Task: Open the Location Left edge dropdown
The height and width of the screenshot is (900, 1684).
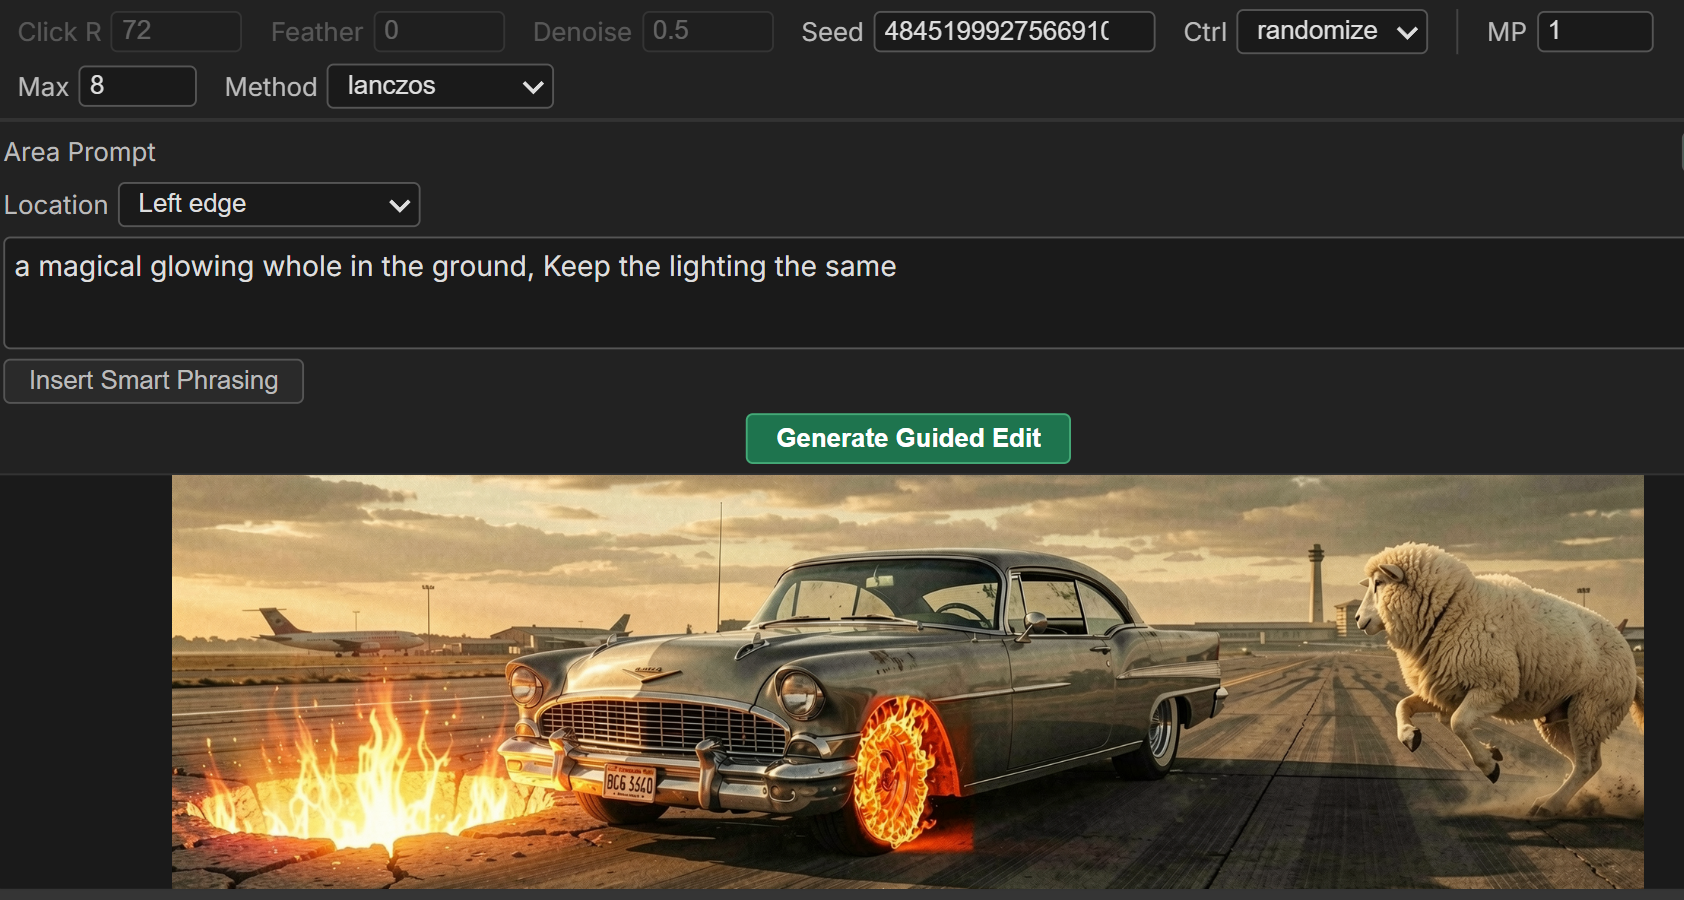Action: pos(269,204)
